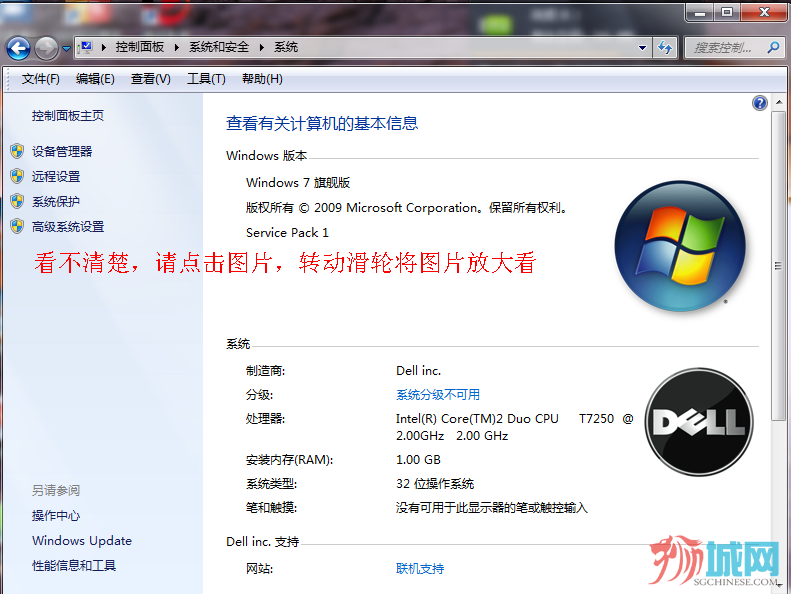791x594 pixels.
Task: Expand arrow before 控制面板 in breadcrumb
Action: click(x=103, y=47)
